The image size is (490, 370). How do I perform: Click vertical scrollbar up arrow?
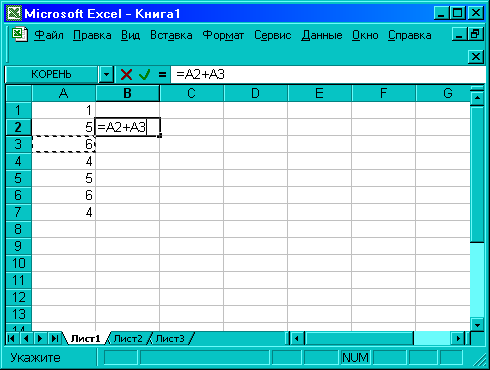(x=477, y=98)
